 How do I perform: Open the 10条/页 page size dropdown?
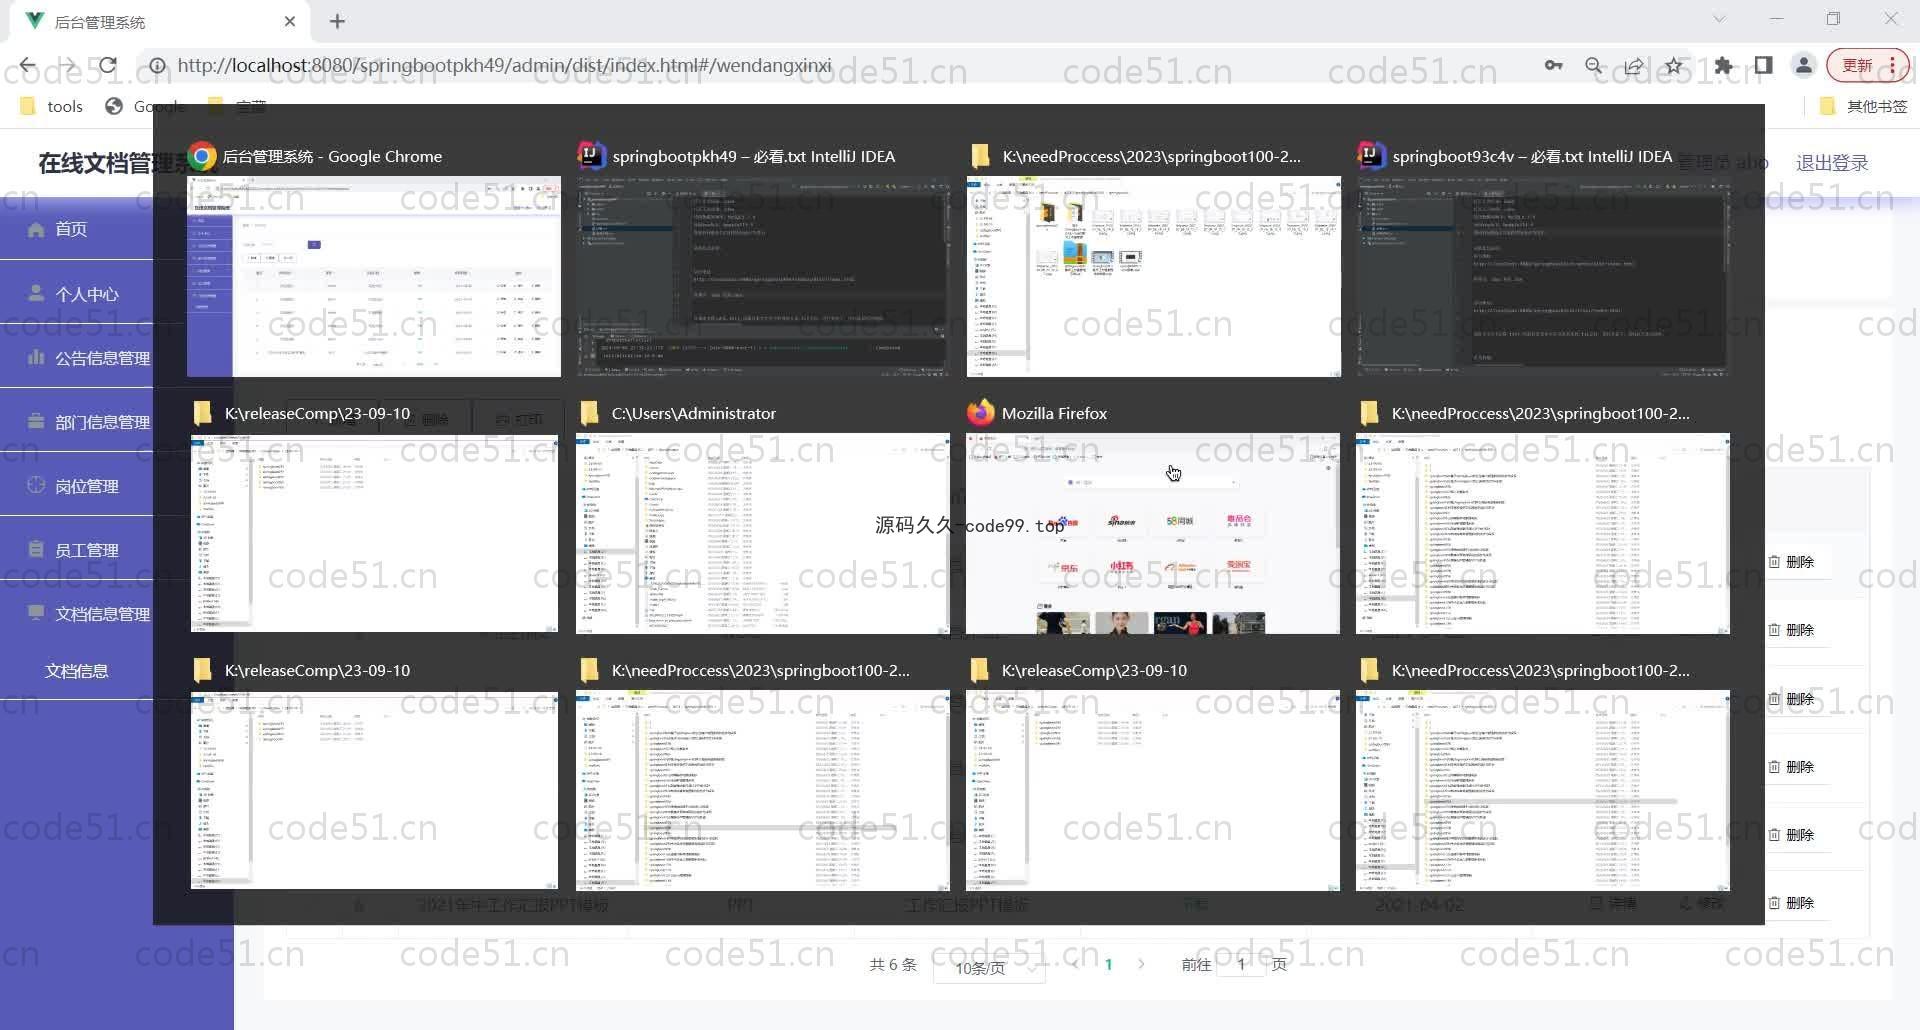990,967
